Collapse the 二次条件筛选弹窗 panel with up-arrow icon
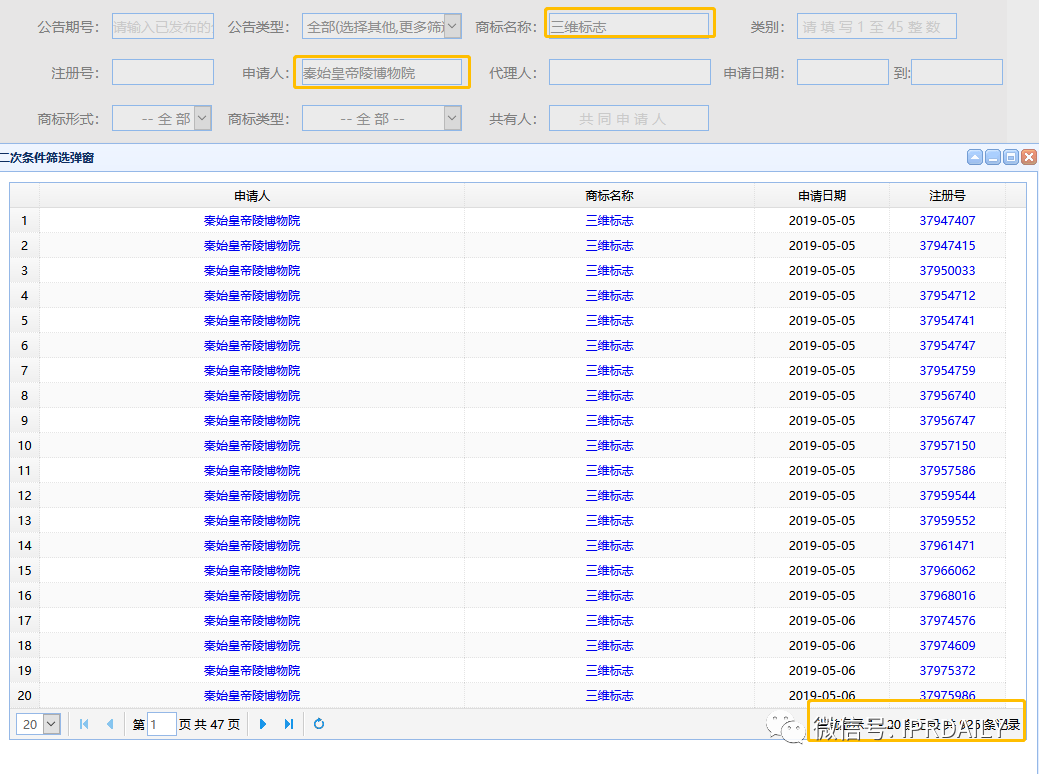 coord(975,157)
